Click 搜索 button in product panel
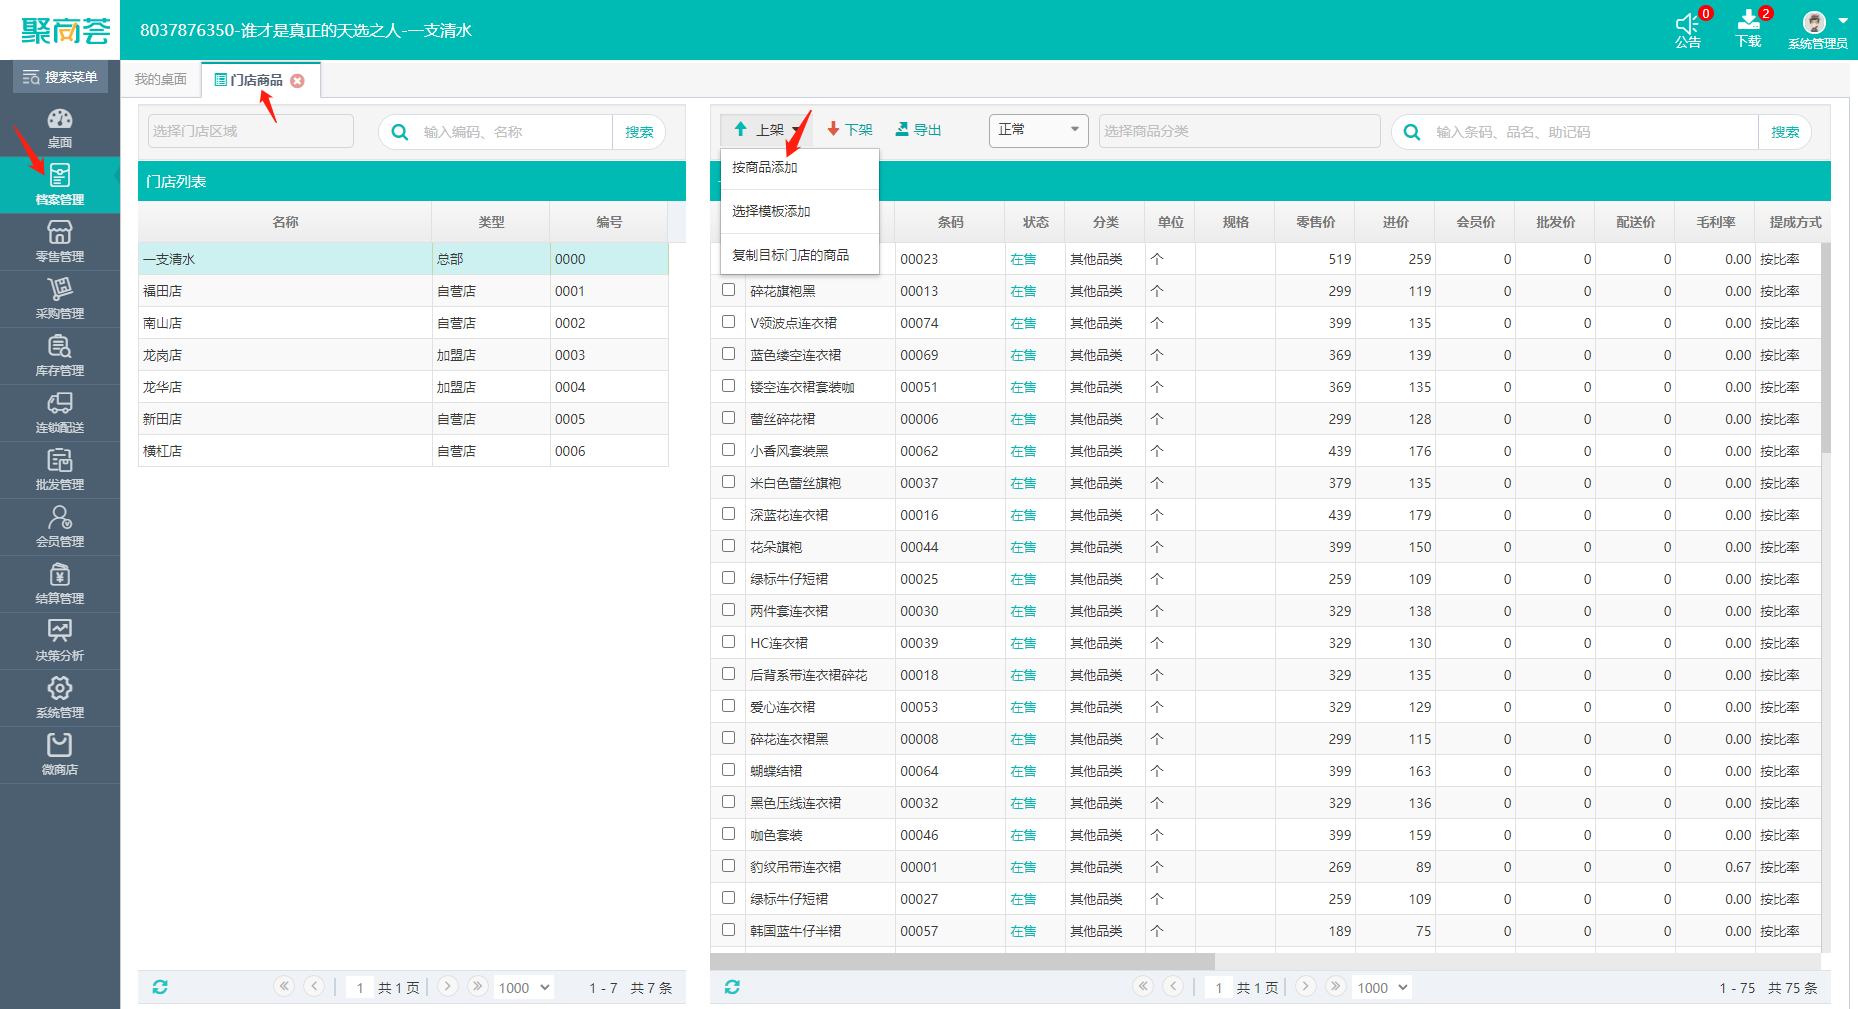The width and height of the screenshot is (1858, 1009). pyautogui.click(x=1785, y=132)
